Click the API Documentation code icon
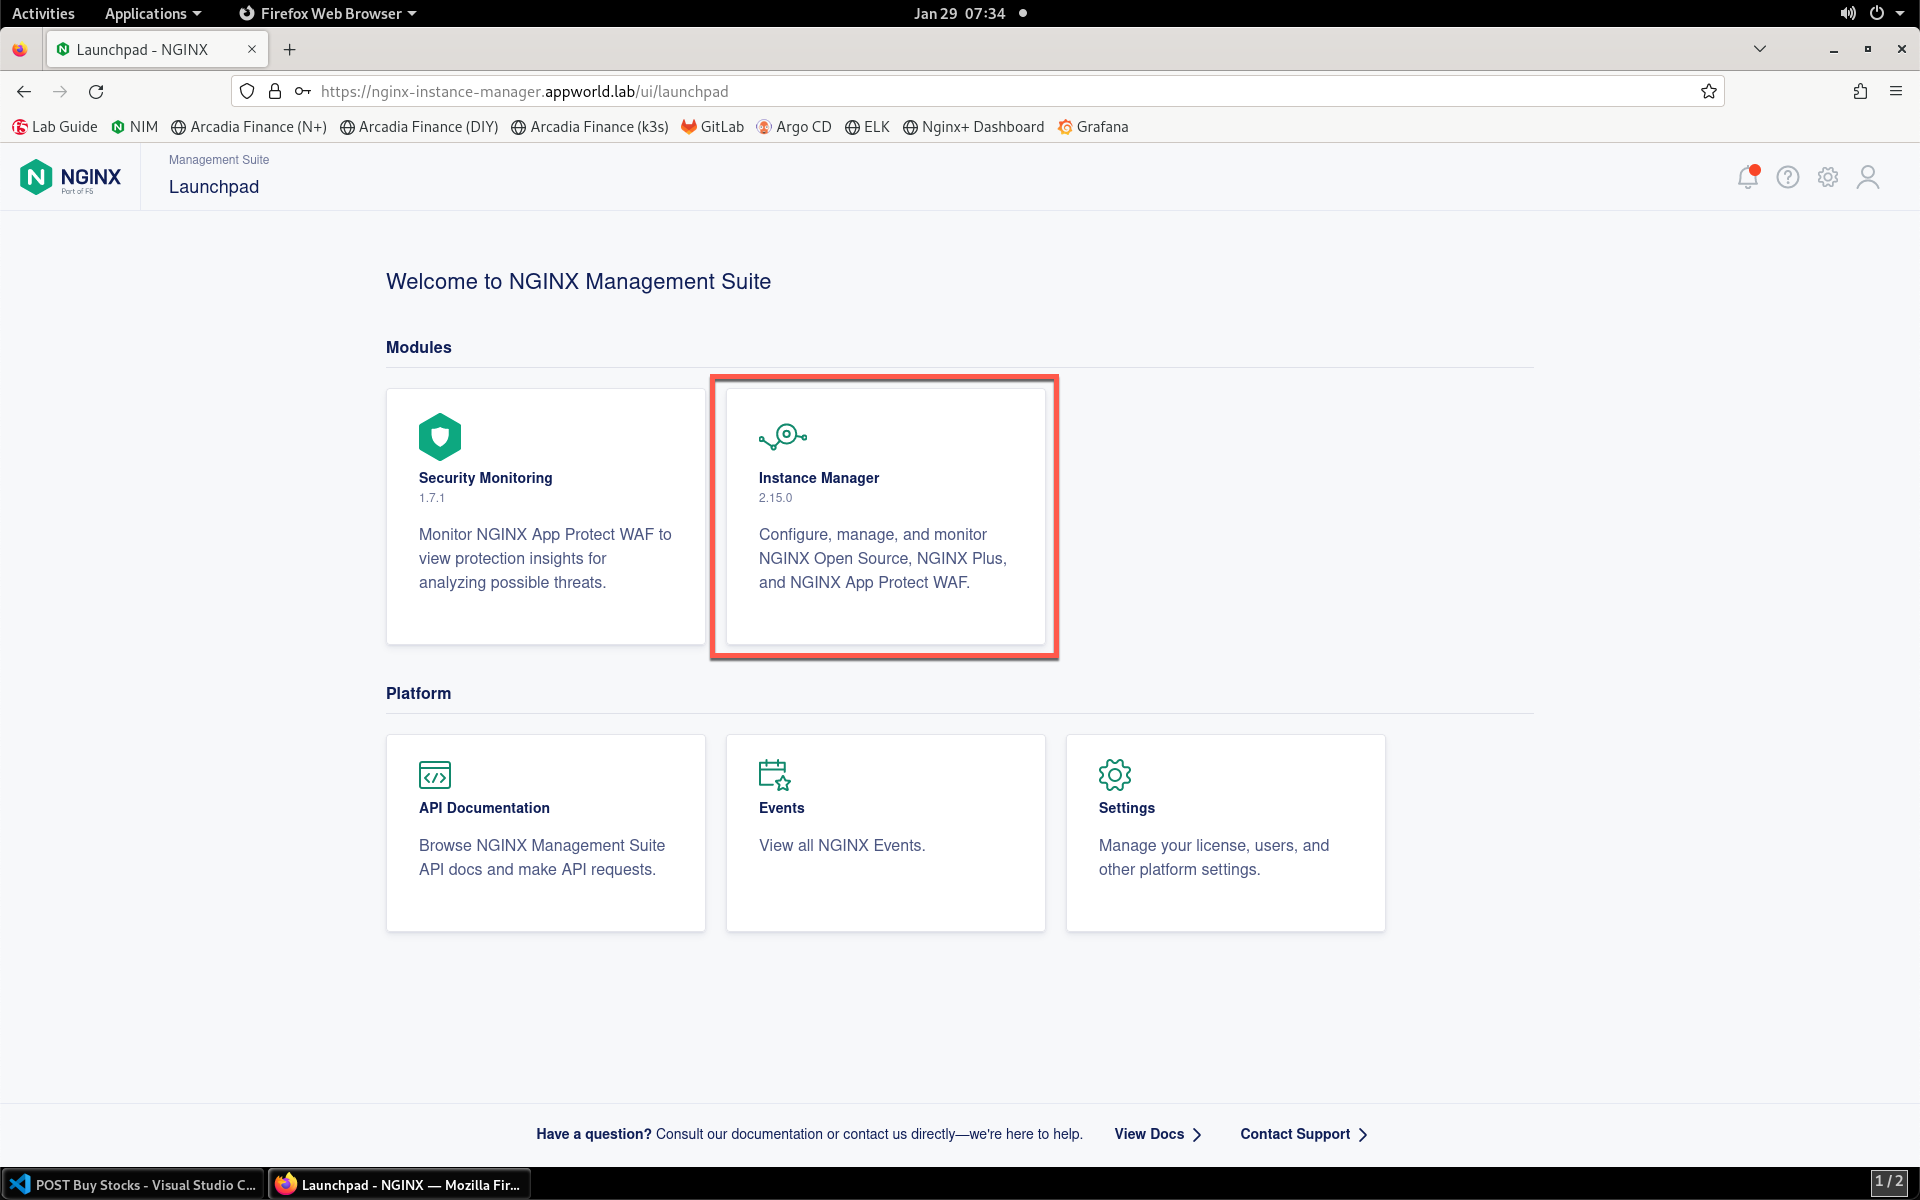 tap(435, 775)
